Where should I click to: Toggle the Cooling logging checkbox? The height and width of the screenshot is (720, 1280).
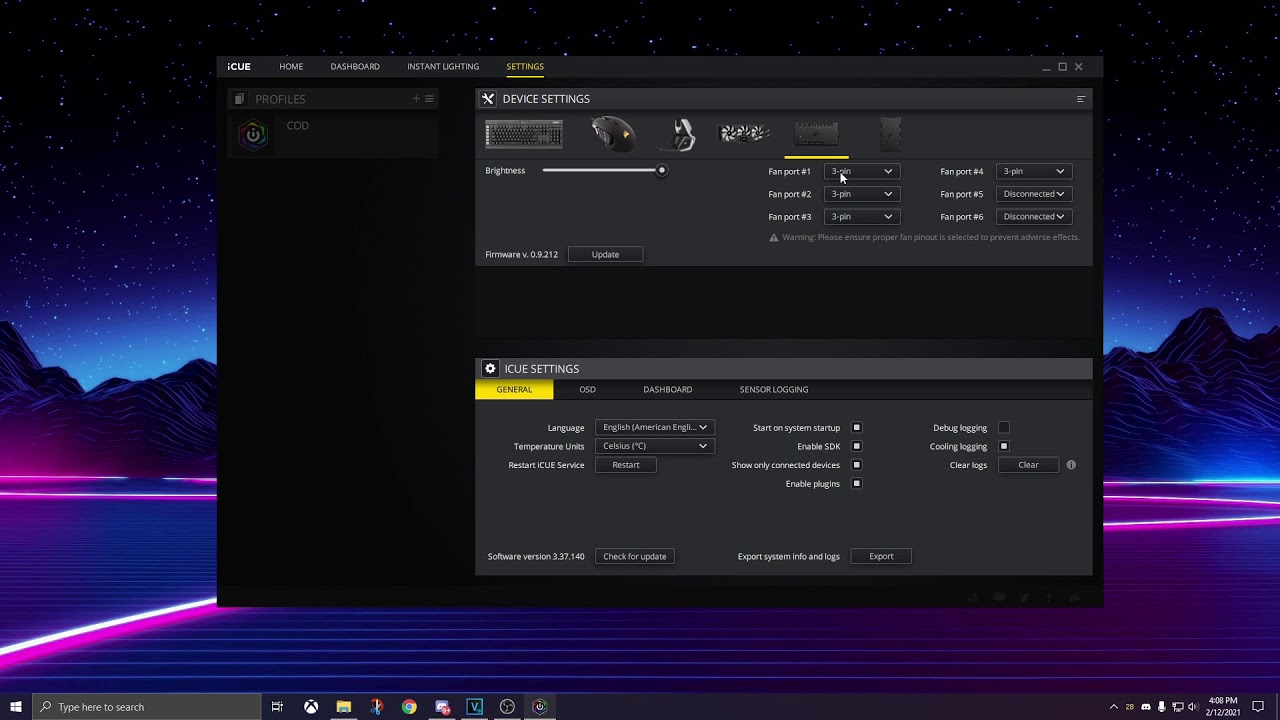point(1004,446)
